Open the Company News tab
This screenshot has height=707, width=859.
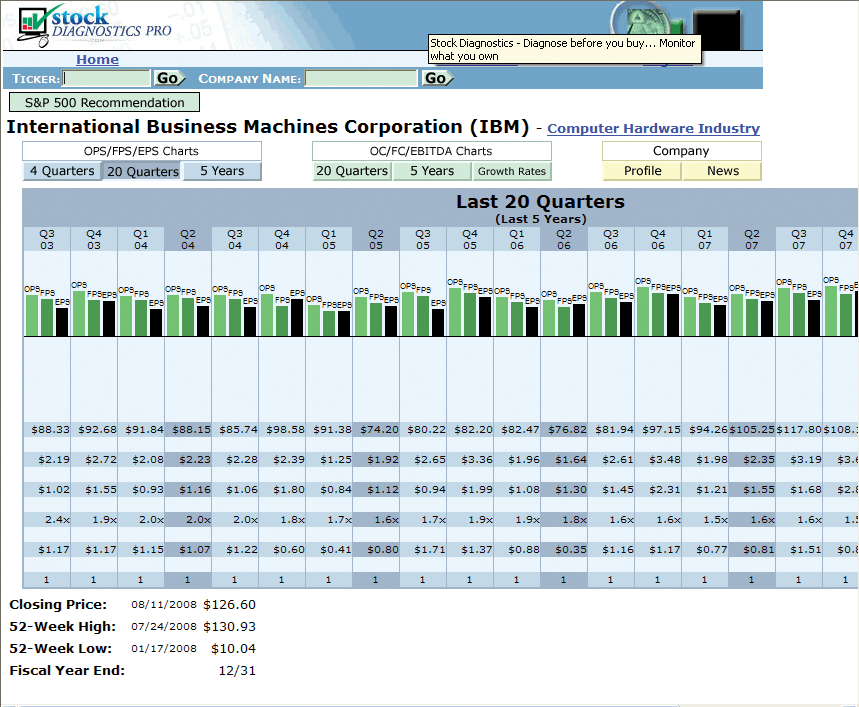[x=722, y=171]
